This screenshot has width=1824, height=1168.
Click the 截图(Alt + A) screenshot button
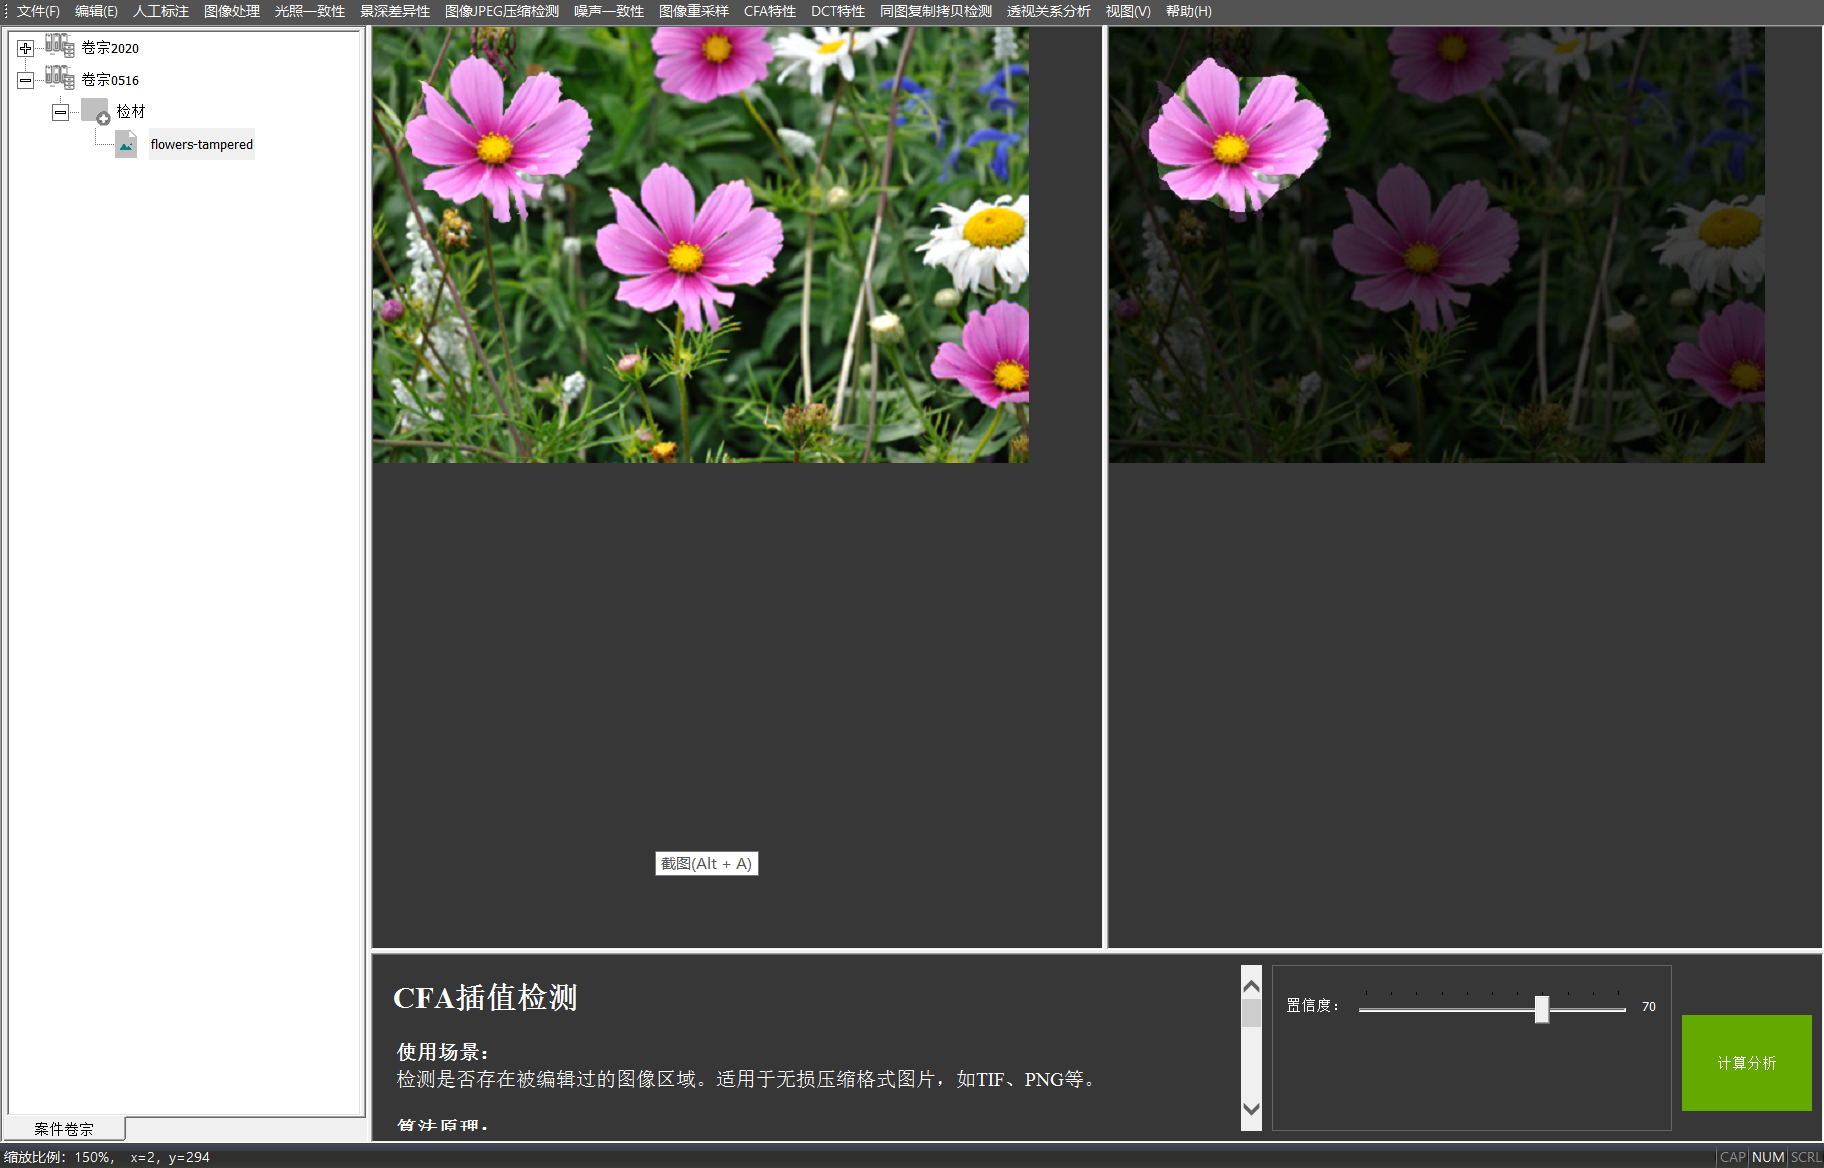(706, 863)
